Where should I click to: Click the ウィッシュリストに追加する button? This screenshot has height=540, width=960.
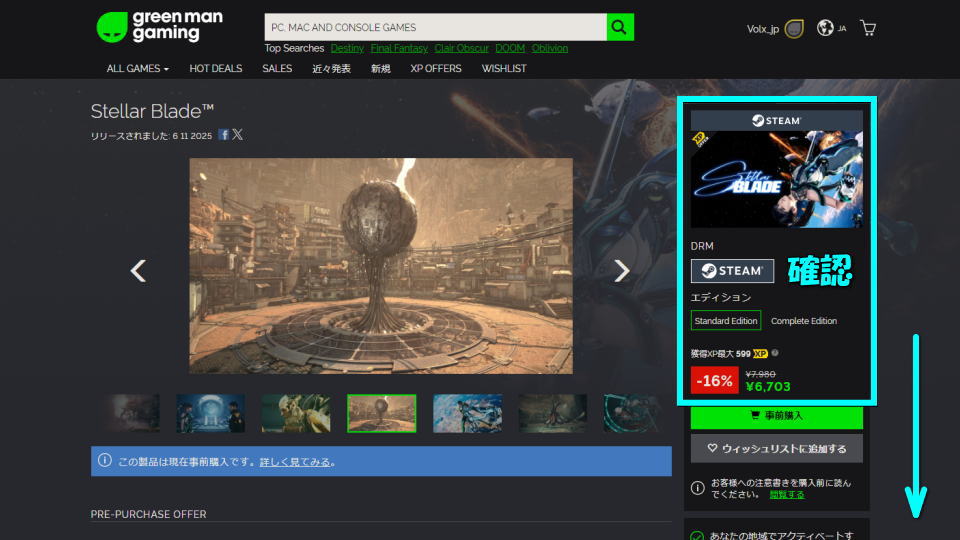tap(777, 448)
